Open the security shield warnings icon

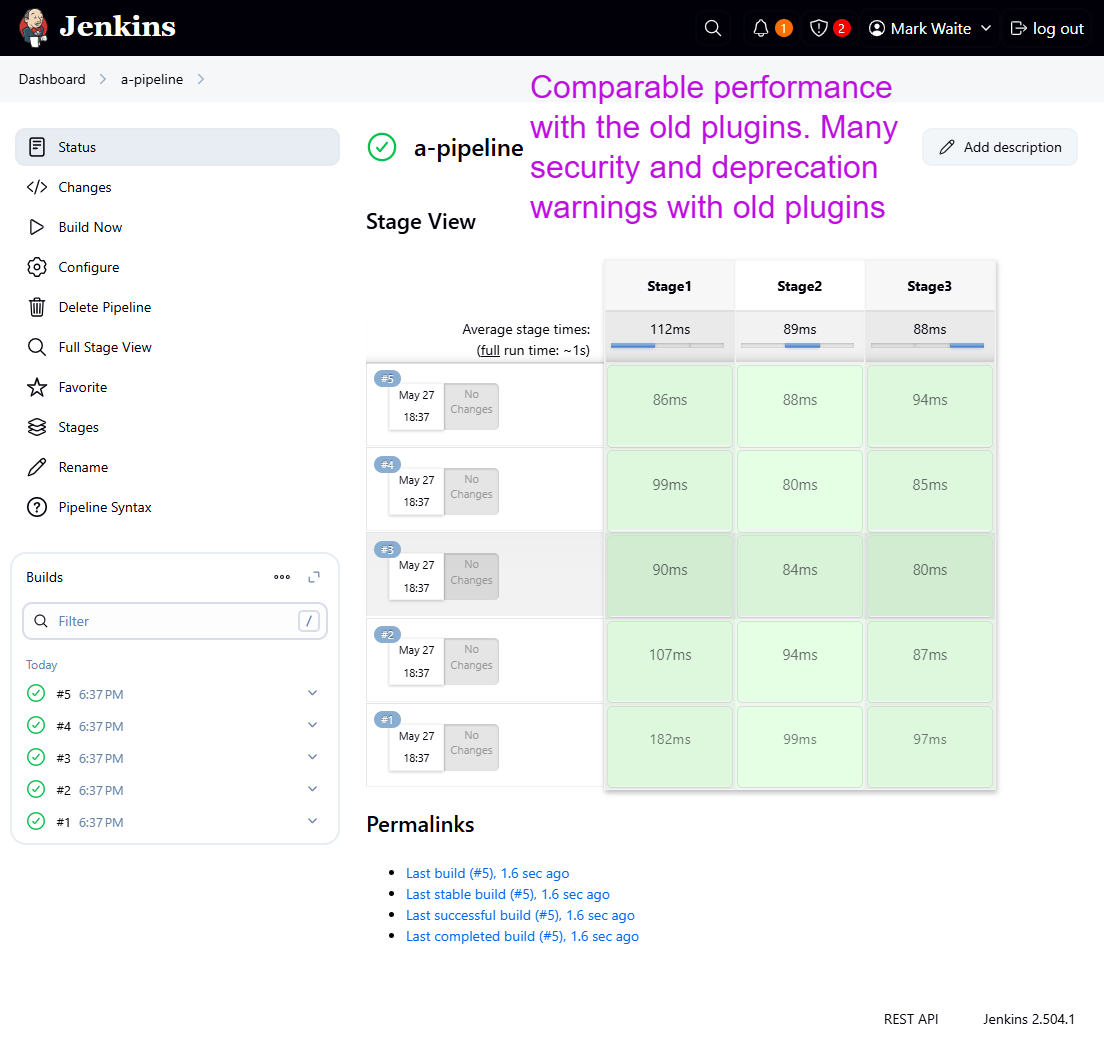tap(819, 28)
